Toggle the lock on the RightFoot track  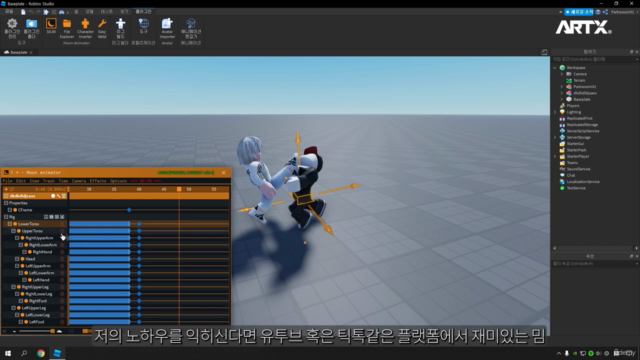pyautogui.click(x=62, y=301)
